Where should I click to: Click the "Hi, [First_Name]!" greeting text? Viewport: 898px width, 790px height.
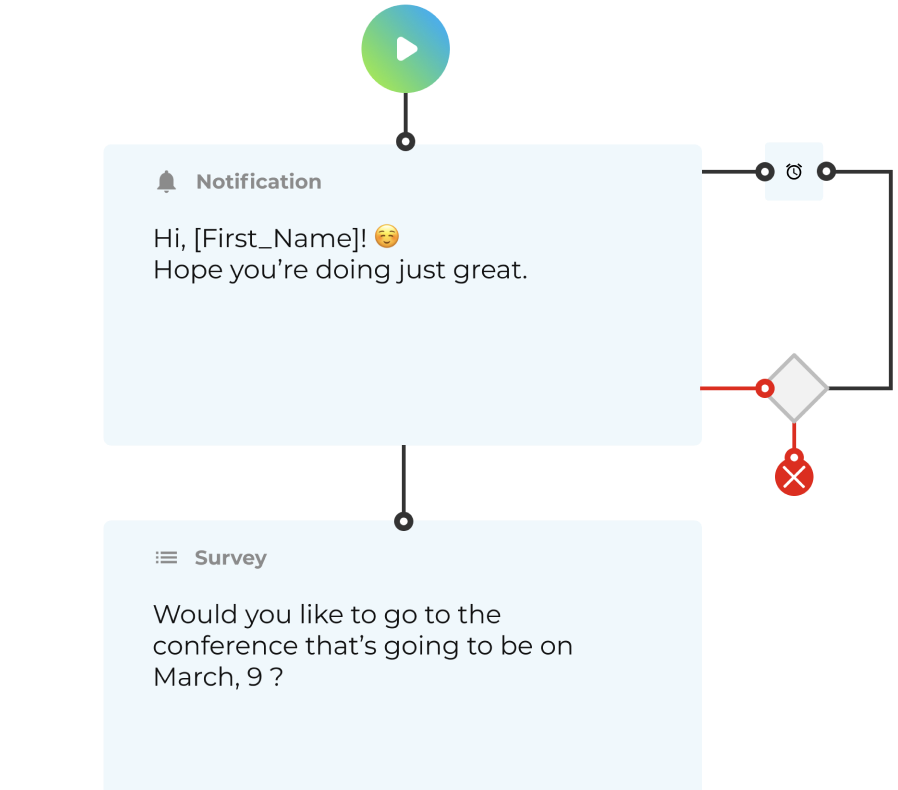click(260, 238)
